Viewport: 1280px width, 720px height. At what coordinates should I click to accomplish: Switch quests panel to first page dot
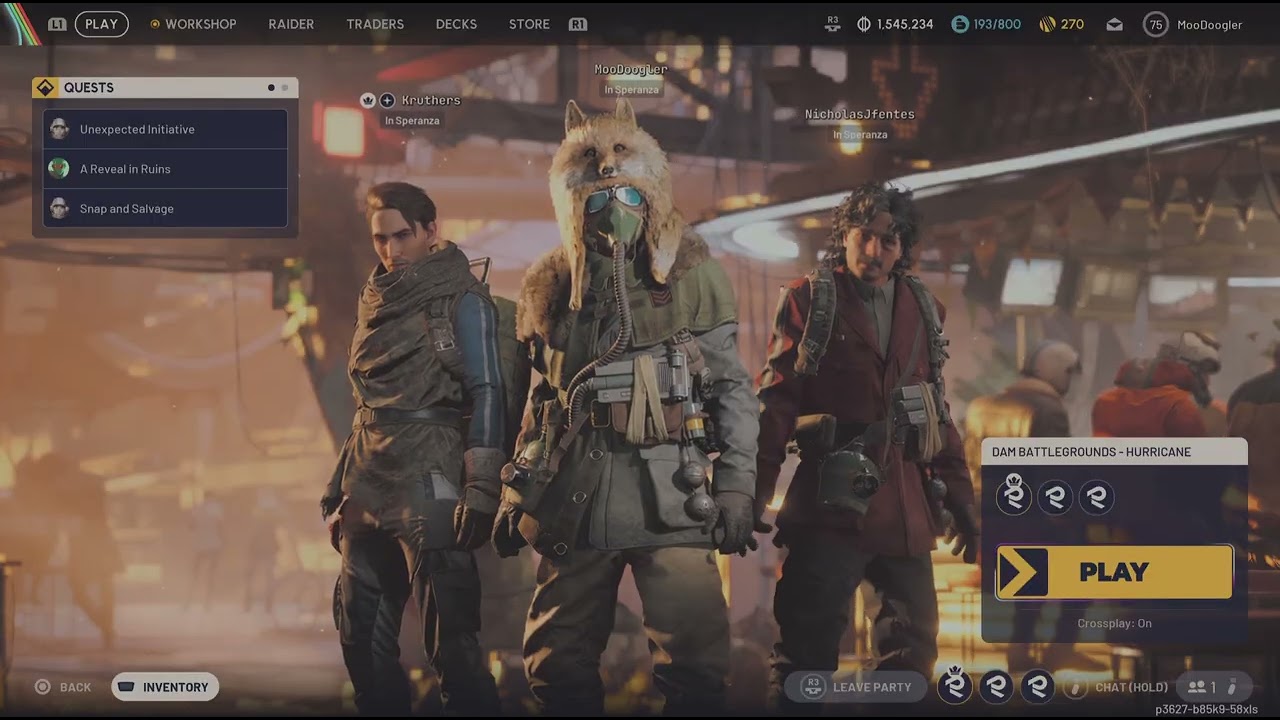pyautogui.click(x=271, y=88)
